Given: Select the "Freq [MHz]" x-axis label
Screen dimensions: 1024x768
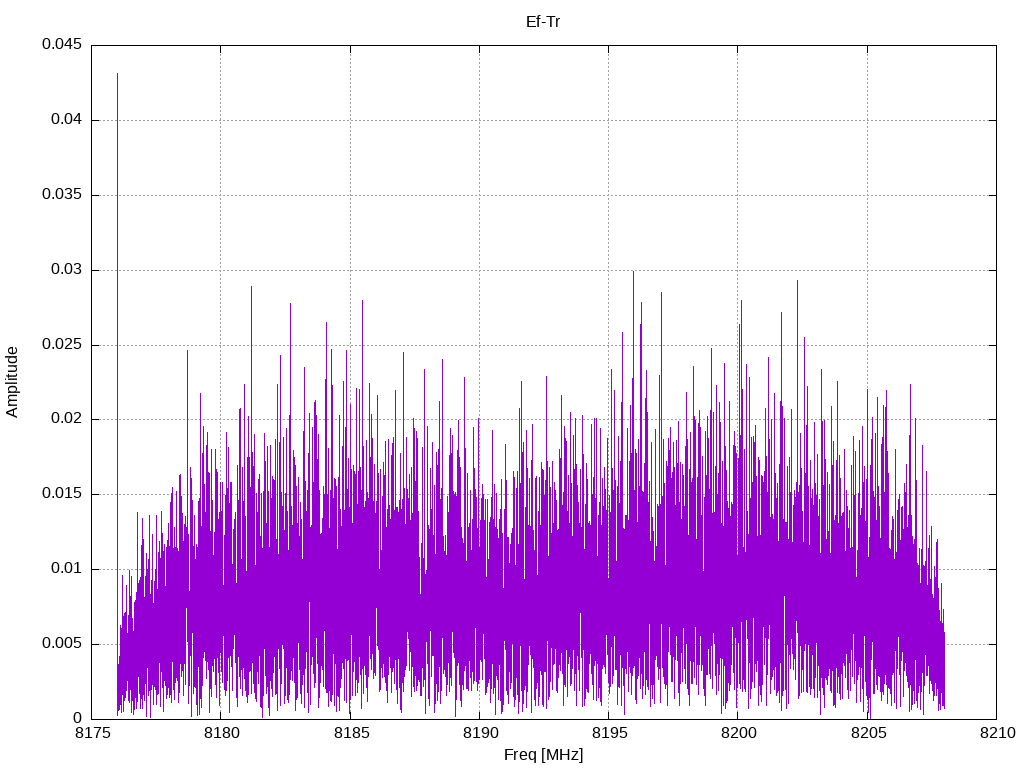Looking at the screenshot, I should click(543, 755).
